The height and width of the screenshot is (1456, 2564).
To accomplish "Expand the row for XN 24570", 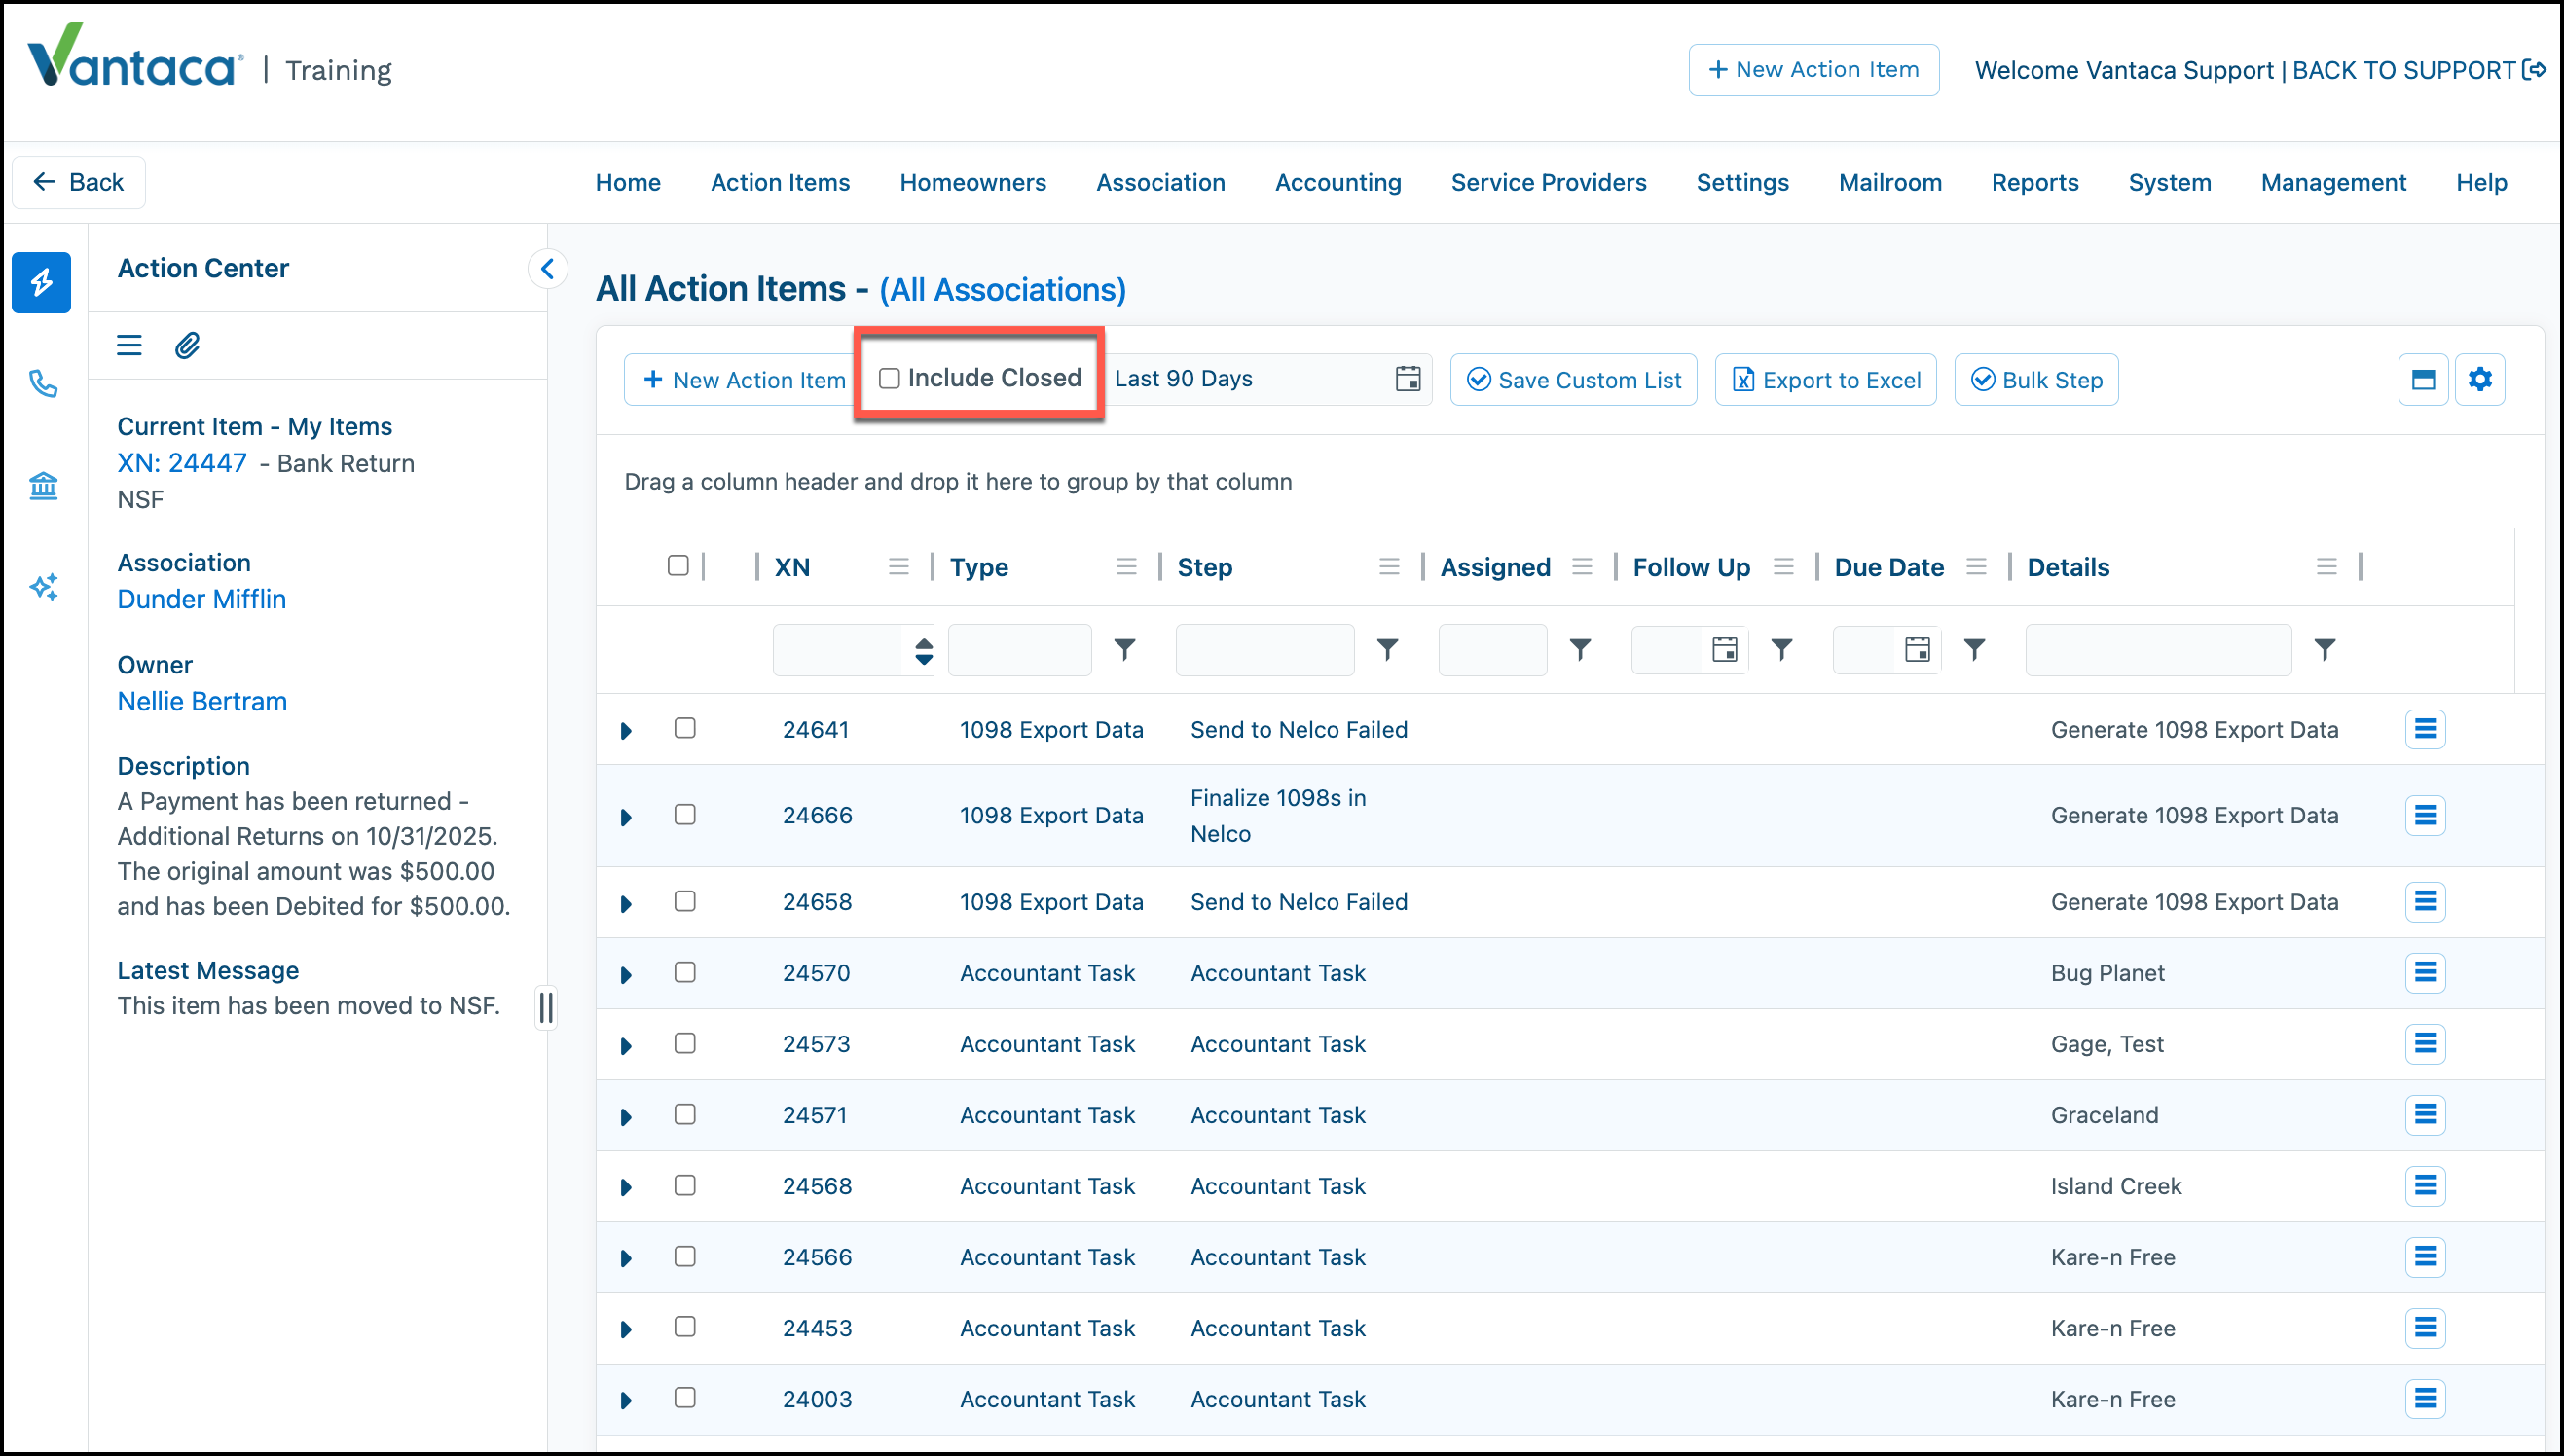I will (627, 975).
